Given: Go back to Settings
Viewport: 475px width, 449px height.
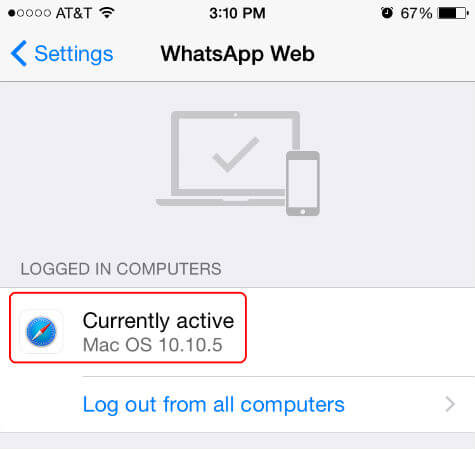Looking at the screenshot, I should [x=62, y=53].
